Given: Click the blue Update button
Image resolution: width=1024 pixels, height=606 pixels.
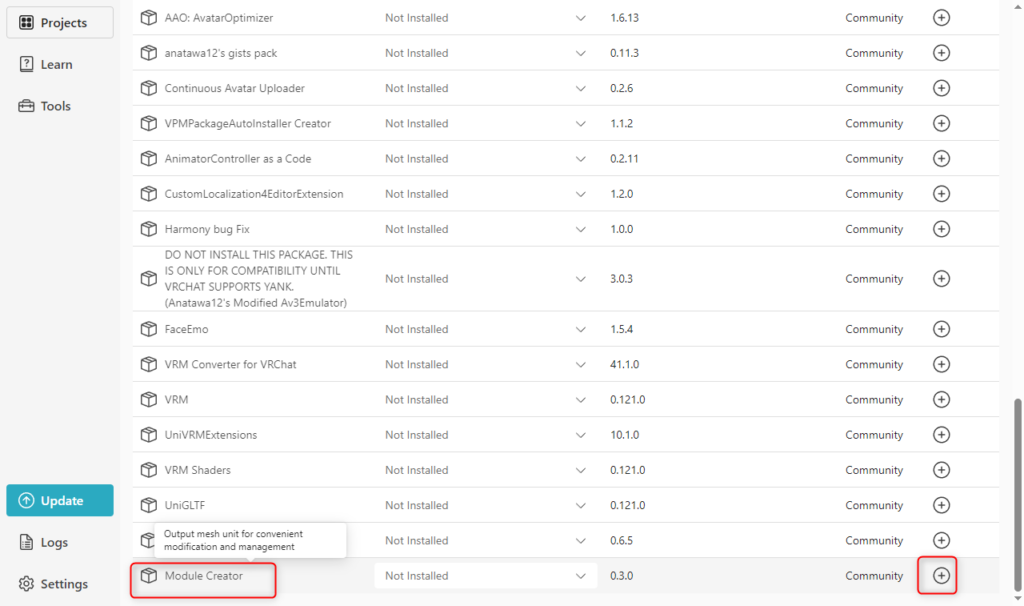Looking at the screenshot, I should pos(60,500).
